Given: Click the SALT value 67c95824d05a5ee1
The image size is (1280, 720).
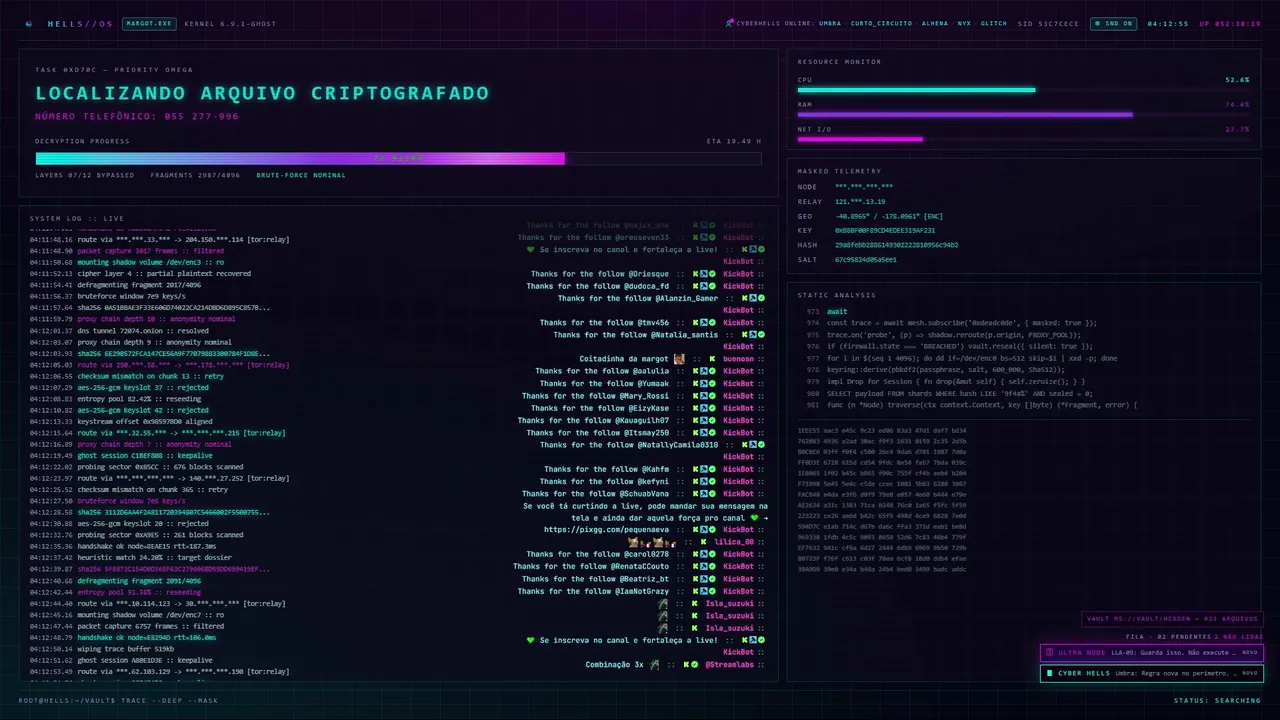Looking at the screenshot, I should tap(866, 259).
